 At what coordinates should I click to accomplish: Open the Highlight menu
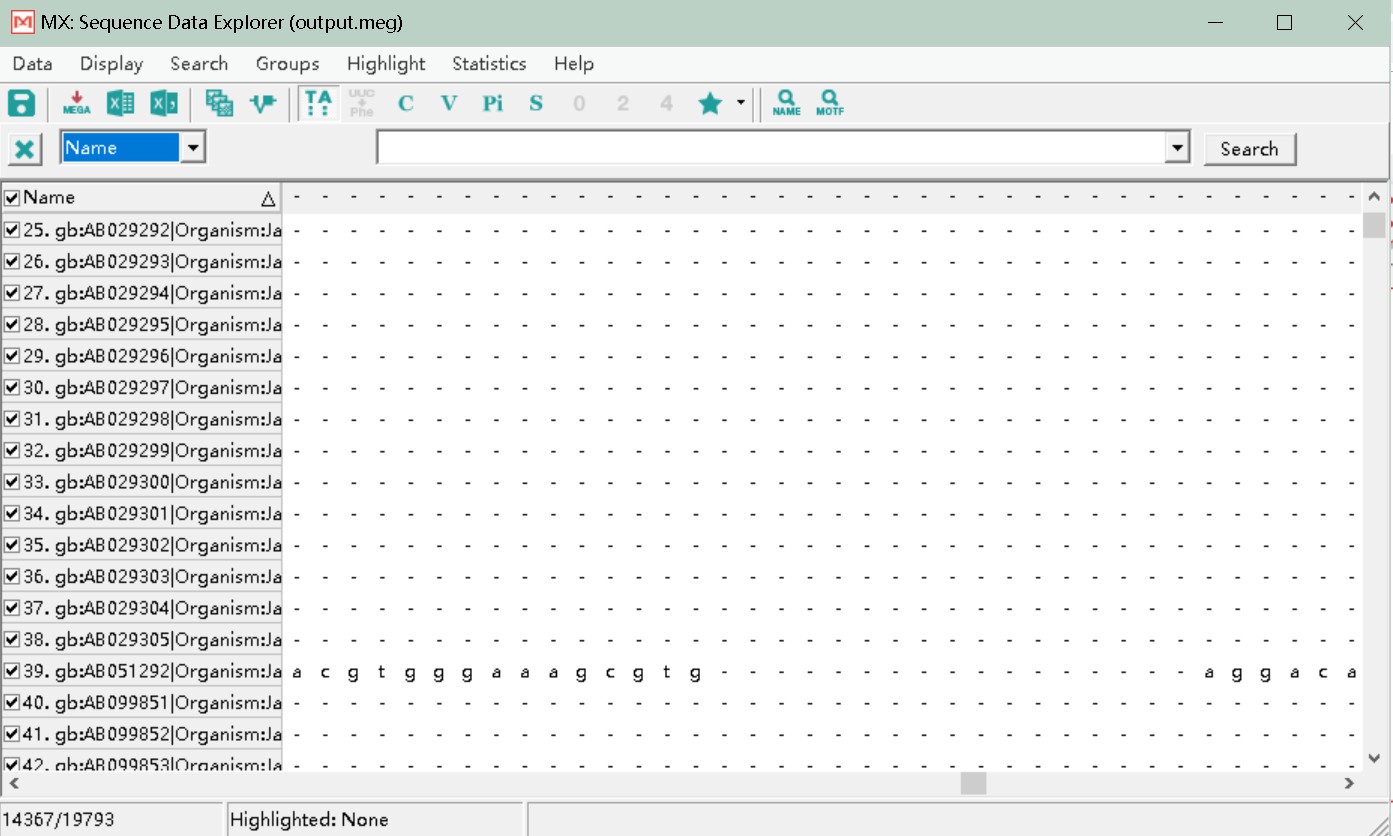pyautogui.click(x=386, y=64)
